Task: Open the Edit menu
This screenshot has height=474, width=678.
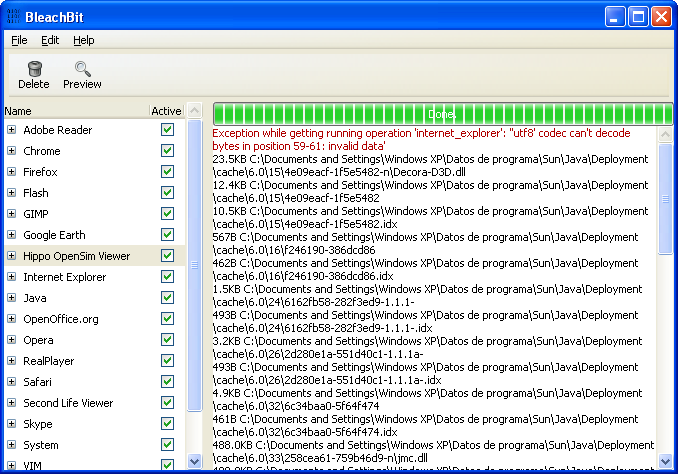Action: click(x=50, y=40)
